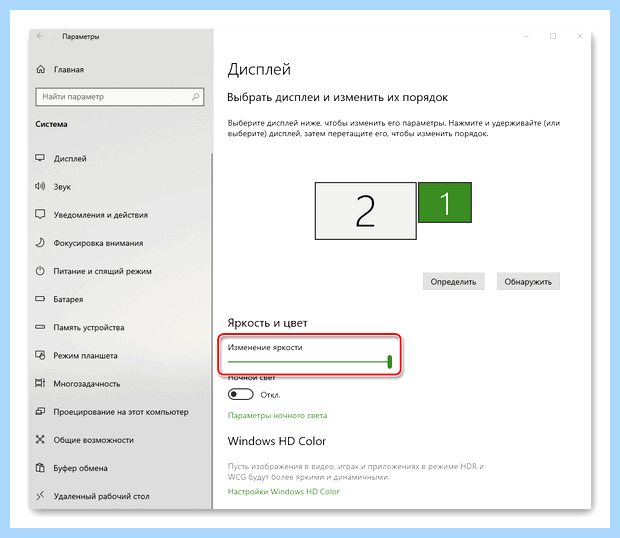Click the Батарея battery icon

(x=40, y=299)
